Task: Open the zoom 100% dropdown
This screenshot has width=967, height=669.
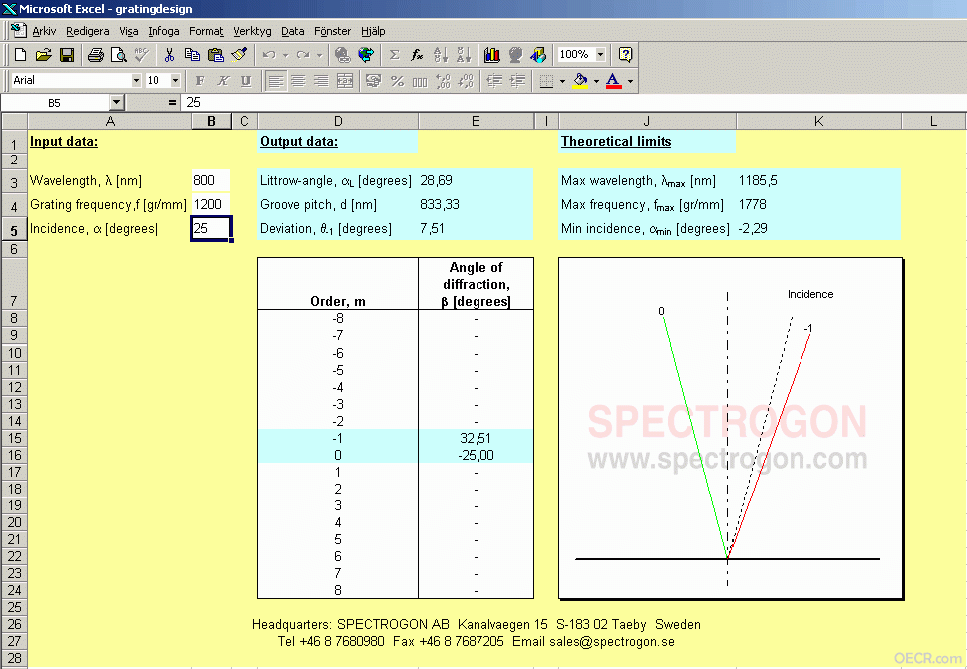Action: click(x=600, y=54)
